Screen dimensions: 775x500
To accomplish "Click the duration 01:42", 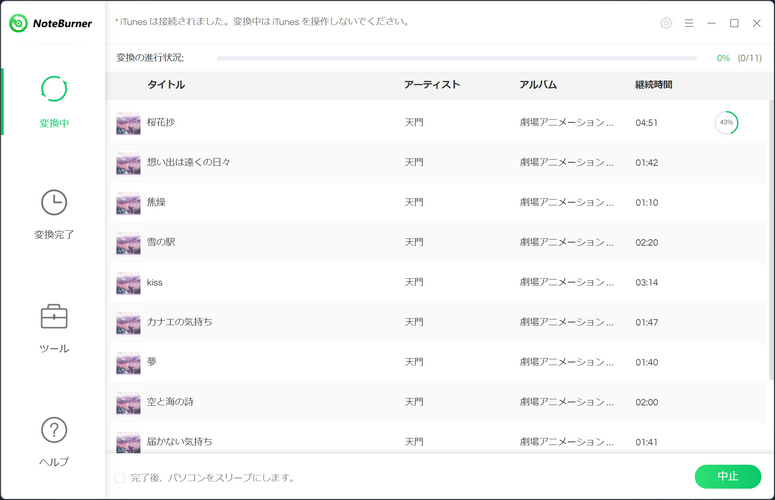I will (646, 163).
